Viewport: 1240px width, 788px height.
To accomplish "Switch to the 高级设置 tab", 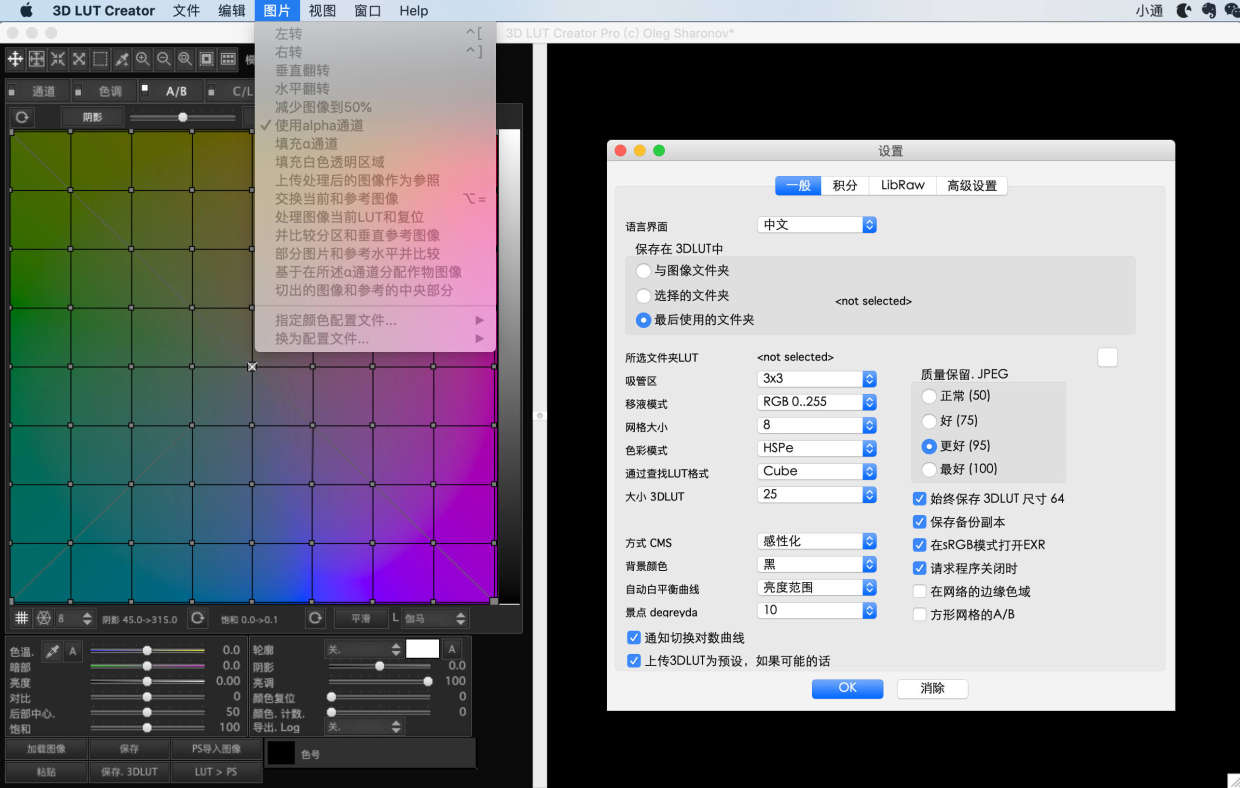I will coord(972,185).
